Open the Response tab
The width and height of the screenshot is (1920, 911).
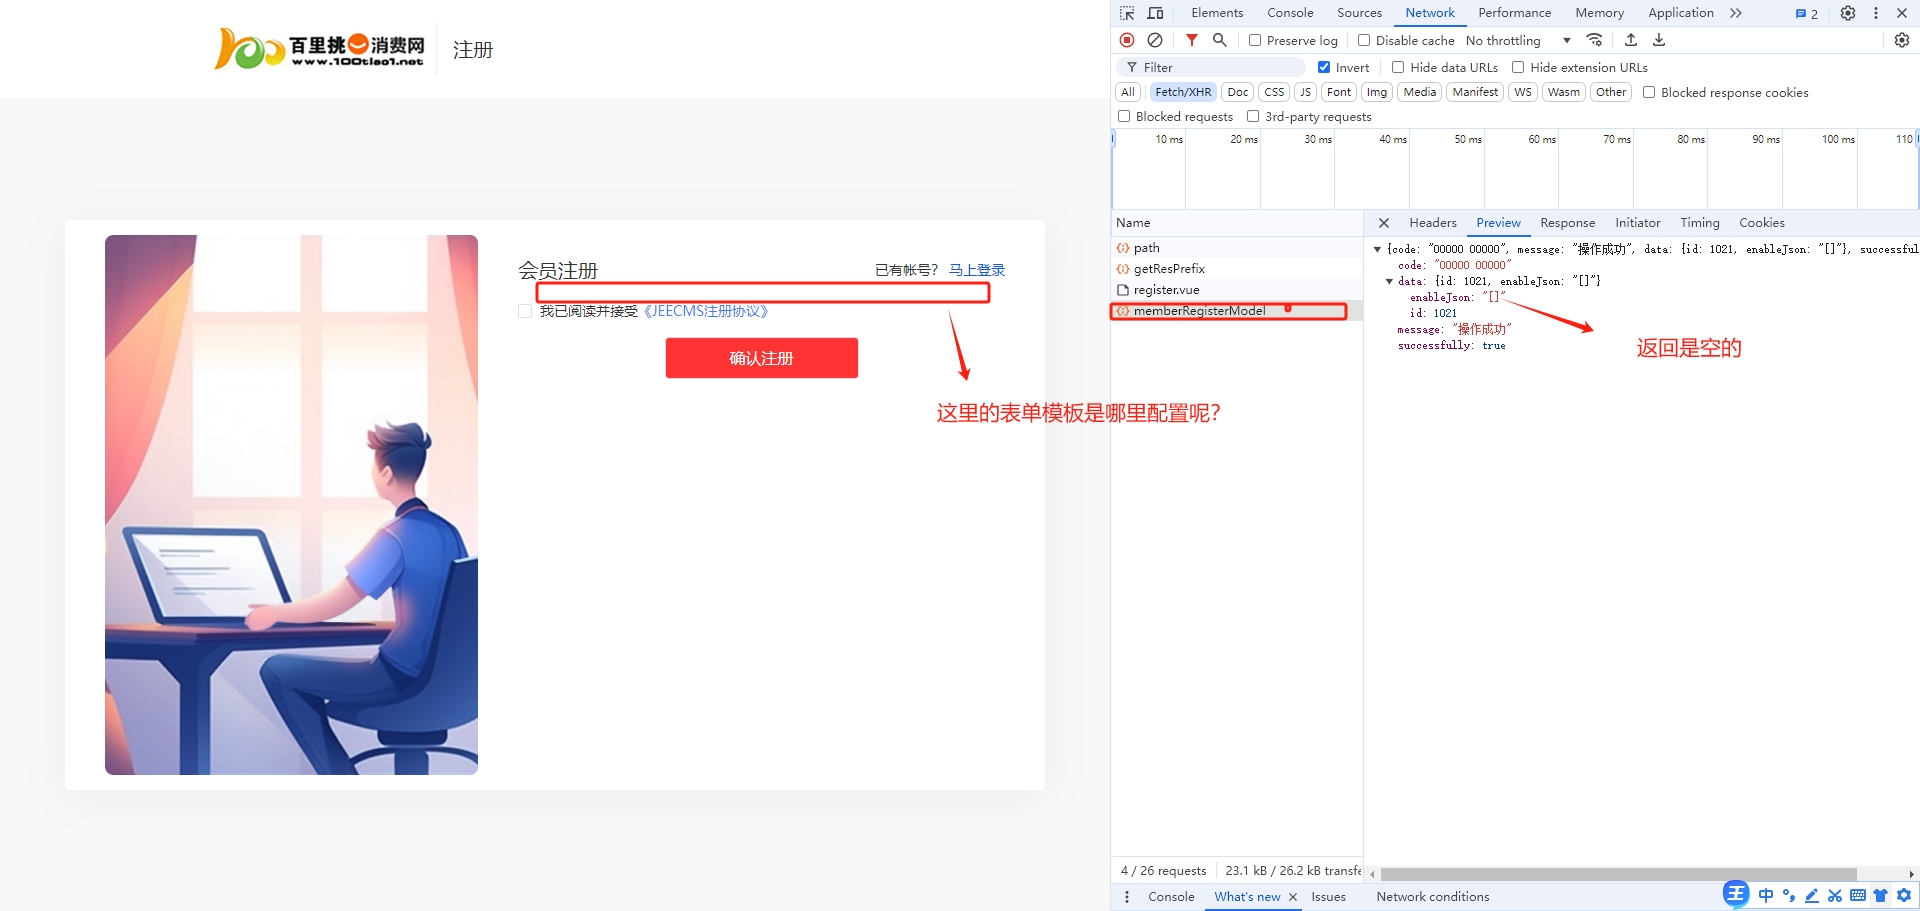1567,223
